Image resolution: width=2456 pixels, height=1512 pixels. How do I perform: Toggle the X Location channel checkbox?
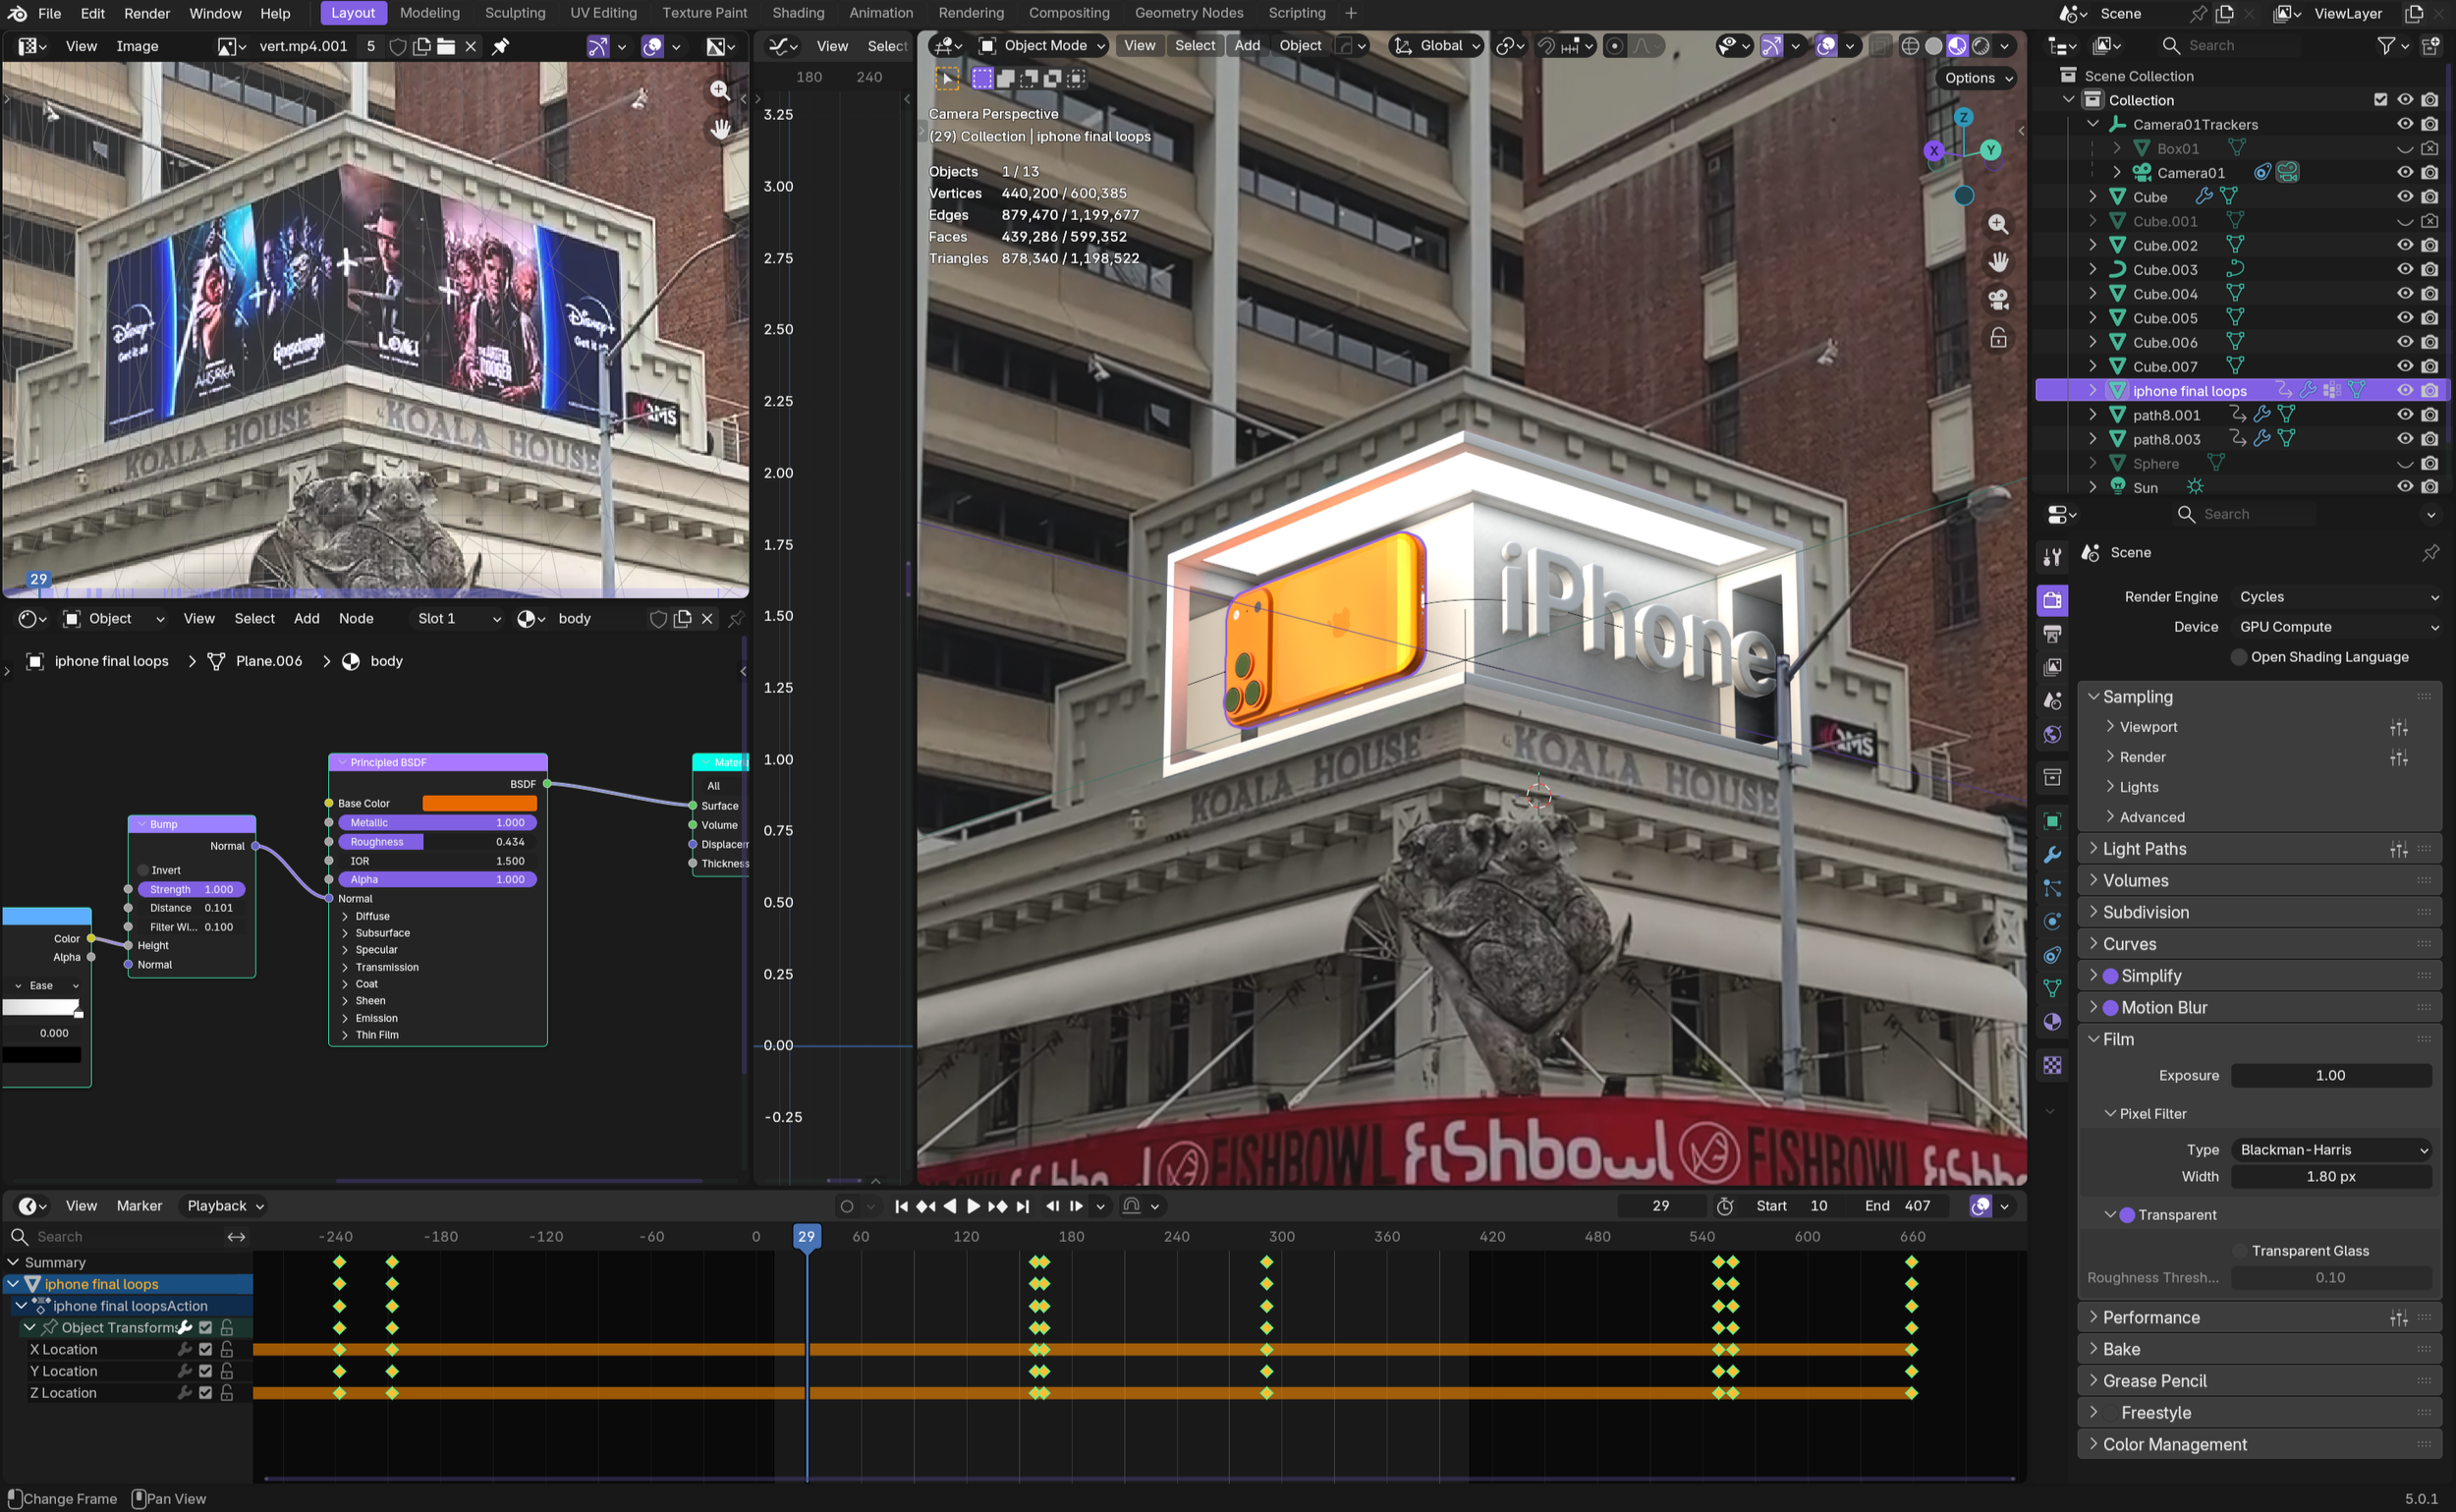[206, 1350]
